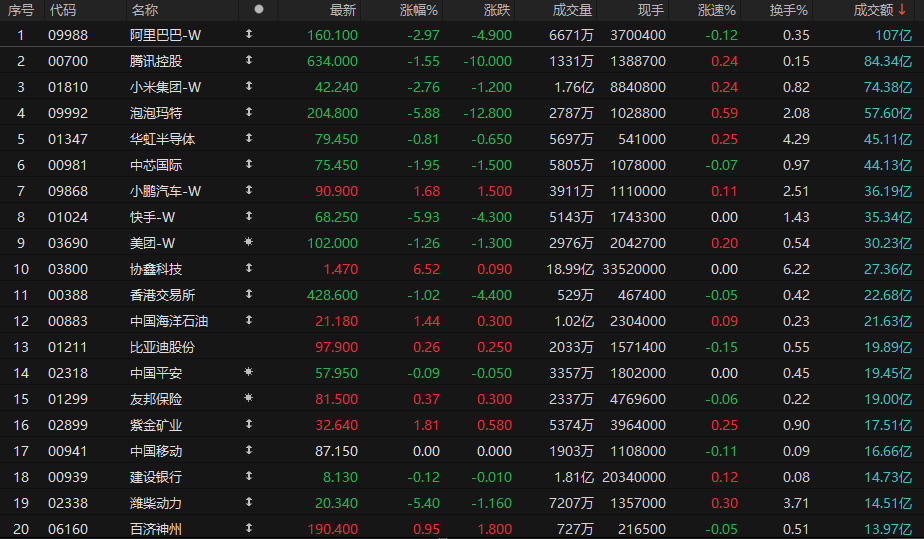The image size is (924, 539).
Task: Click the 190.400 price of 百济神州
Action: (x=332, y=529)
